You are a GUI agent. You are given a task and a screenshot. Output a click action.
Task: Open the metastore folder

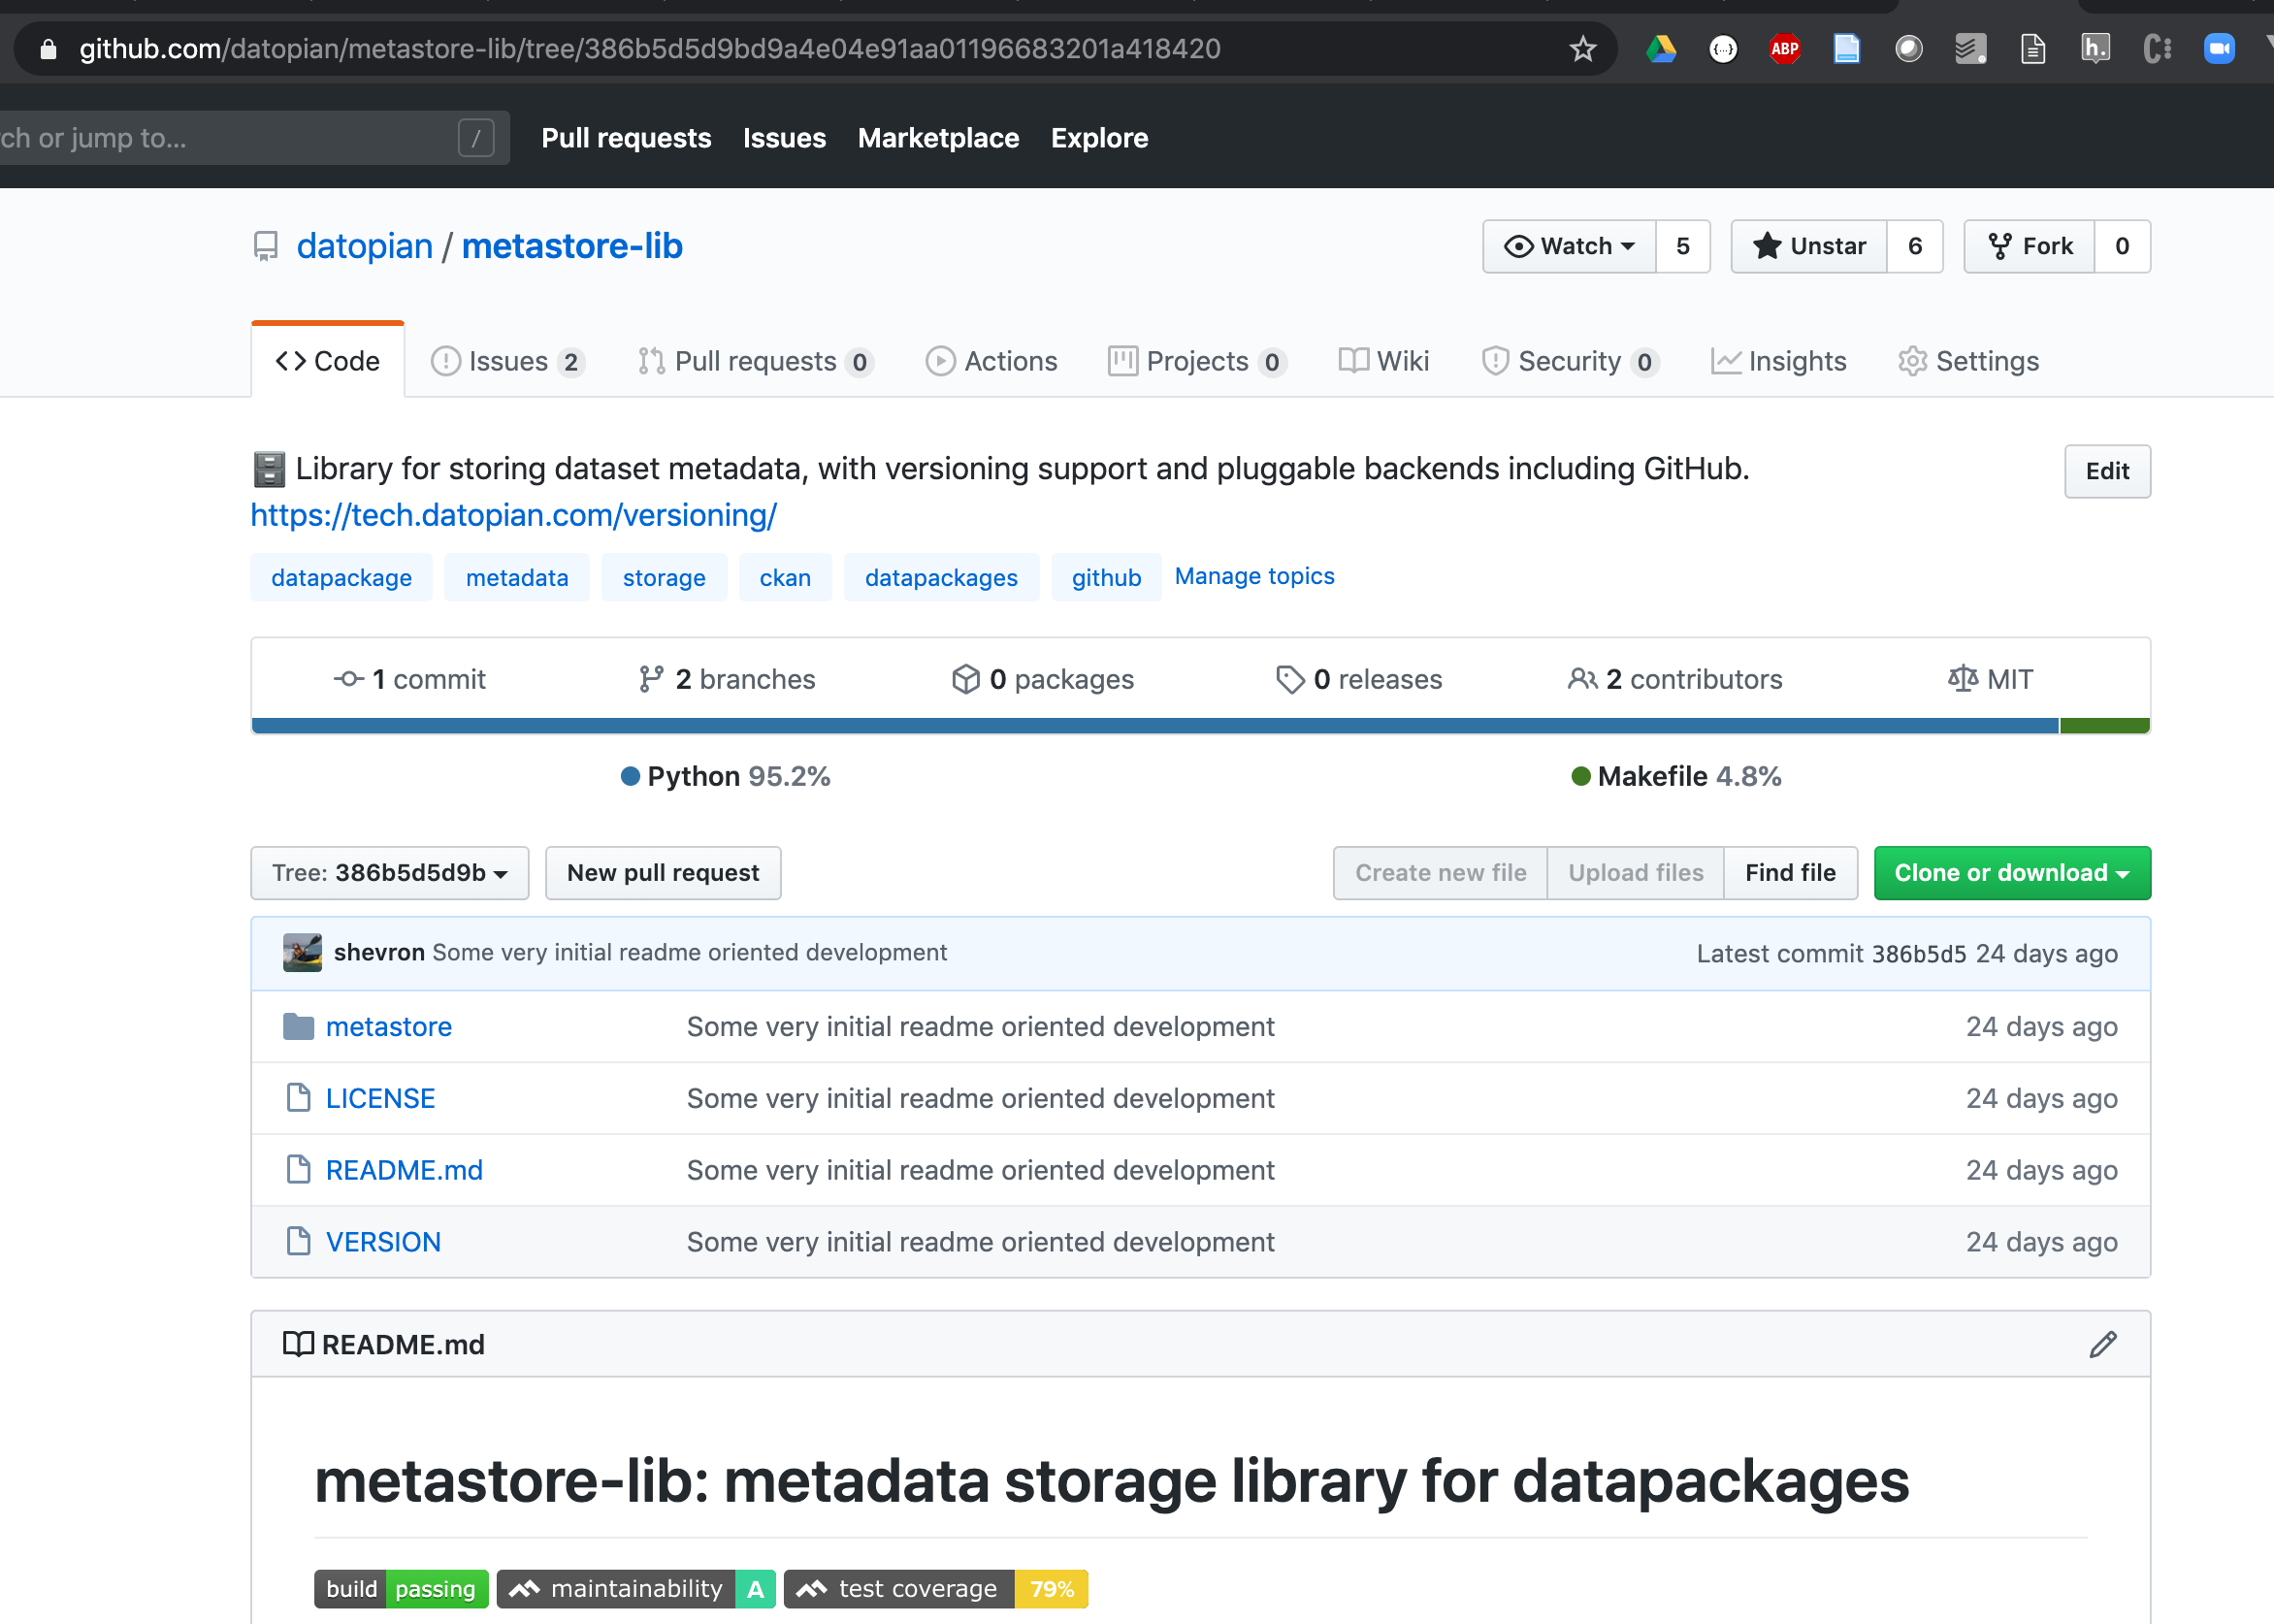[388, 1027]
